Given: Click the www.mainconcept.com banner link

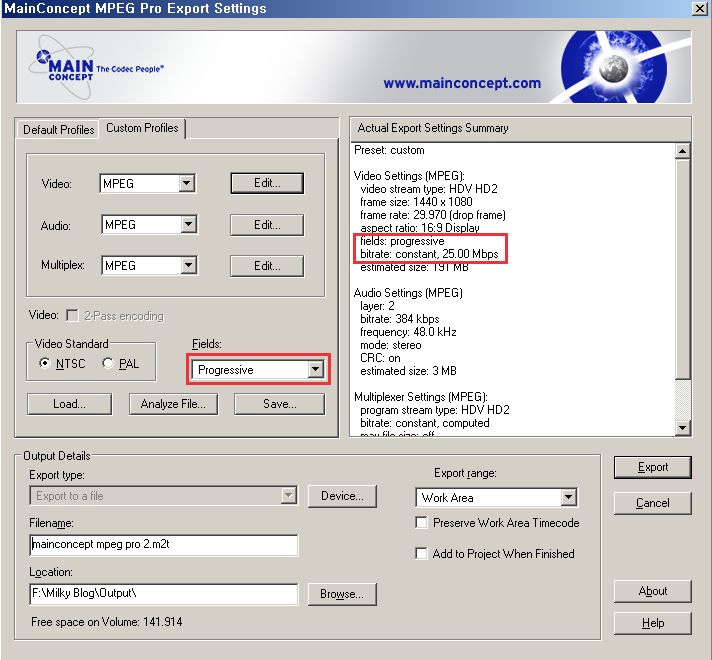Looking at the screenshot, I should 462,84.
